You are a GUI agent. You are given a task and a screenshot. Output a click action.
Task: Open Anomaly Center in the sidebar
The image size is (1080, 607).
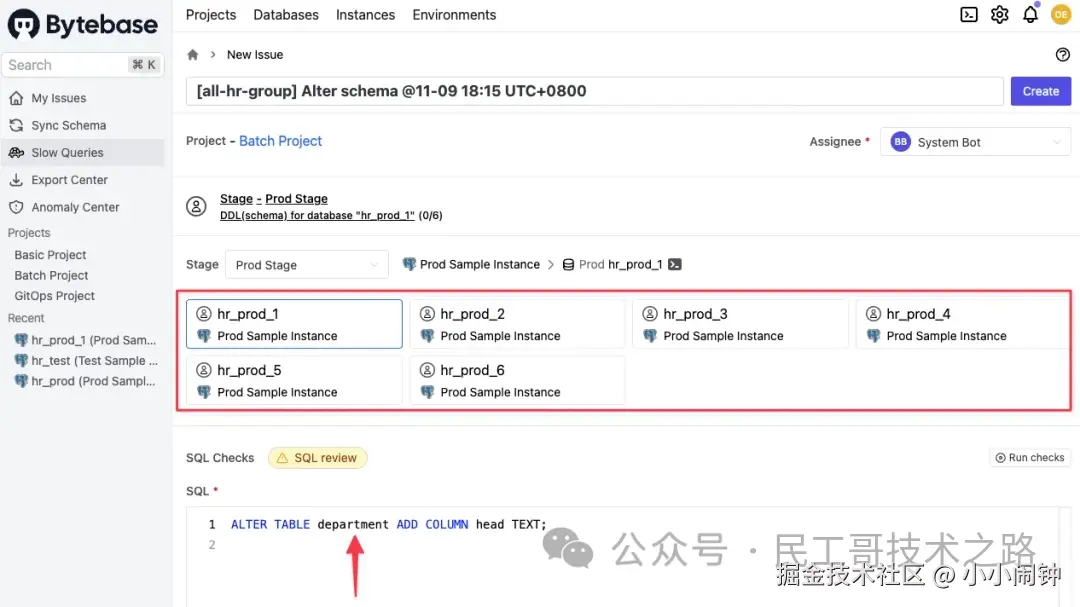(83, 207)
